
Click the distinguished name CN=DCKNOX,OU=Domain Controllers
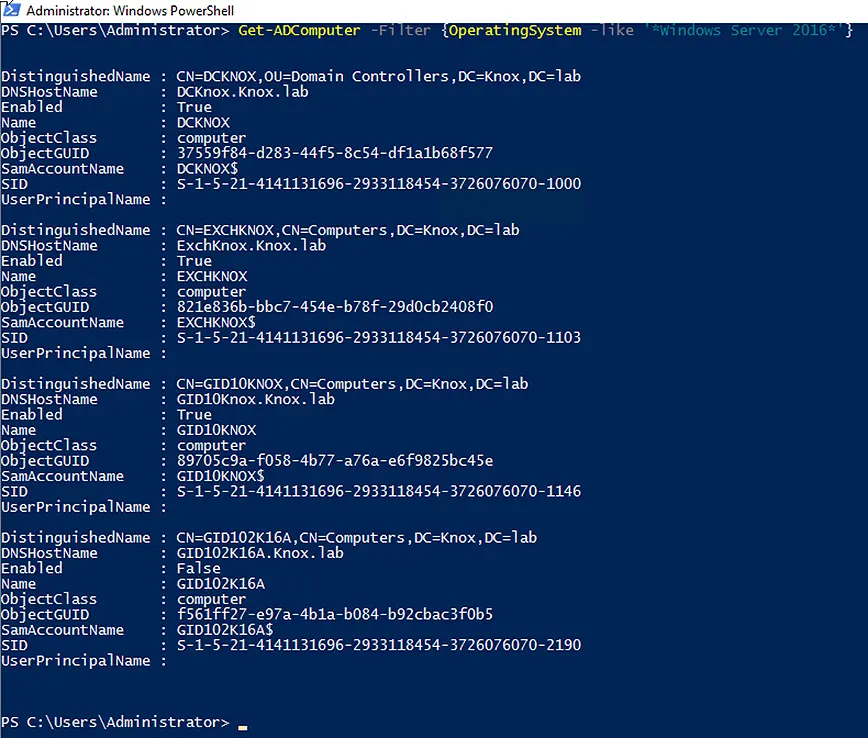tap(379, 76)
